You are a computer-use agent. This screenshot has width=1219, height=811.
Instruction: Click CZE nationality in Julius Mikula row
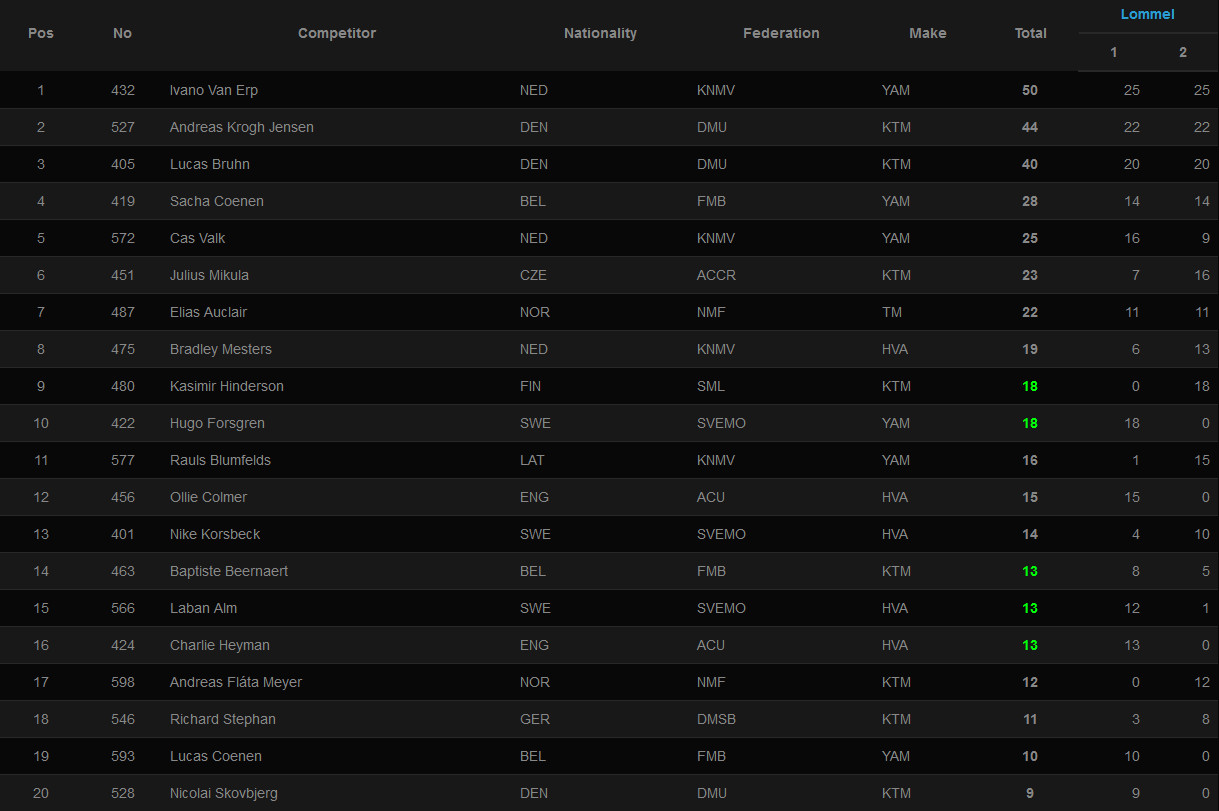[533, 275]
